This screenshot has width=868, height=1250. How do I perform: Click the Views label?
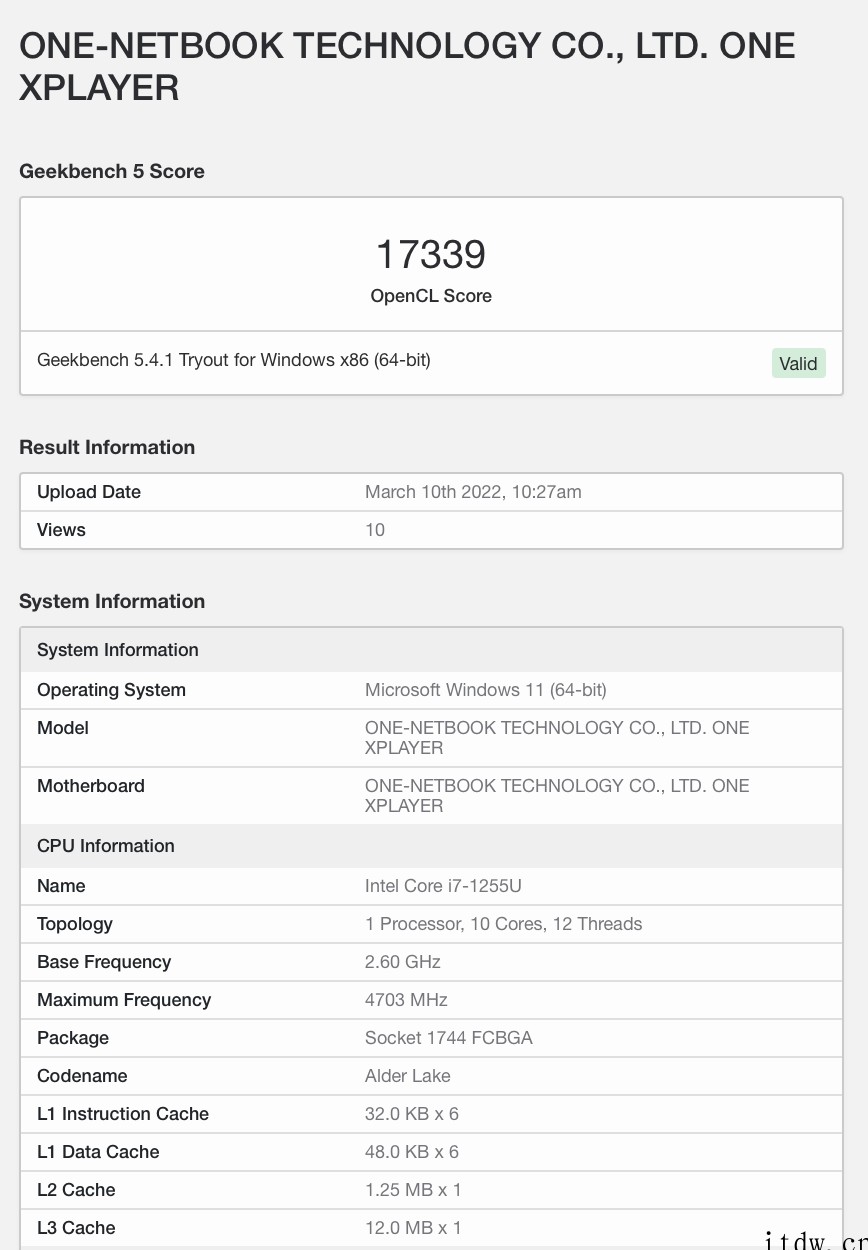[61, 530]
